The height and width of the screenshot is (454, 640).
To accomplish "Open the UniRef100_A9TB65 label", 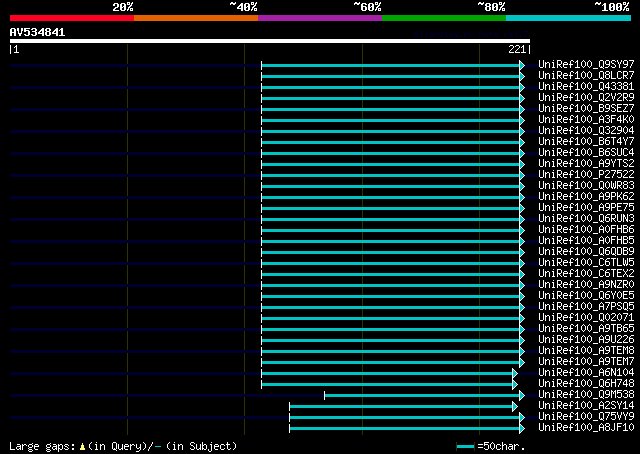I will 586,329.
